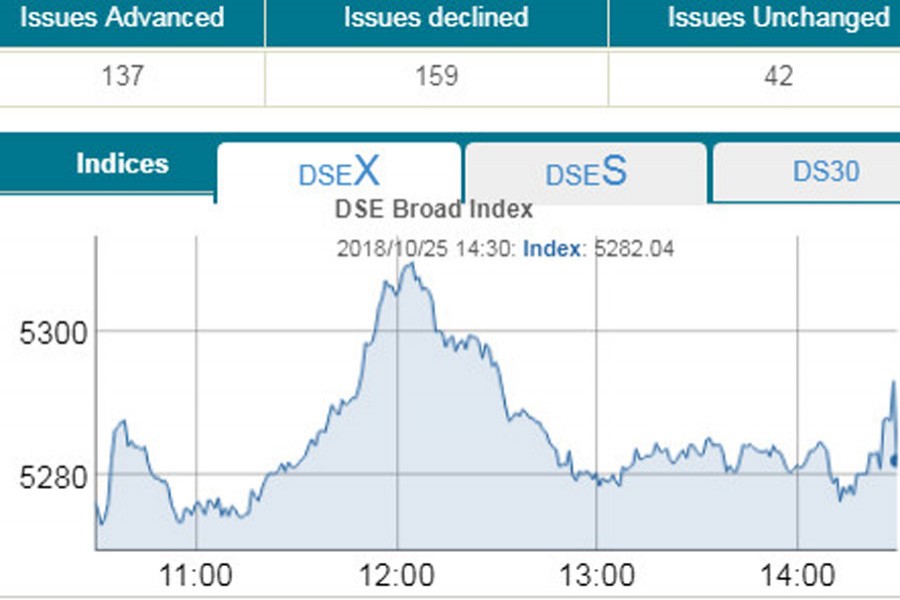Click the Indices section tab

[122, 164]
